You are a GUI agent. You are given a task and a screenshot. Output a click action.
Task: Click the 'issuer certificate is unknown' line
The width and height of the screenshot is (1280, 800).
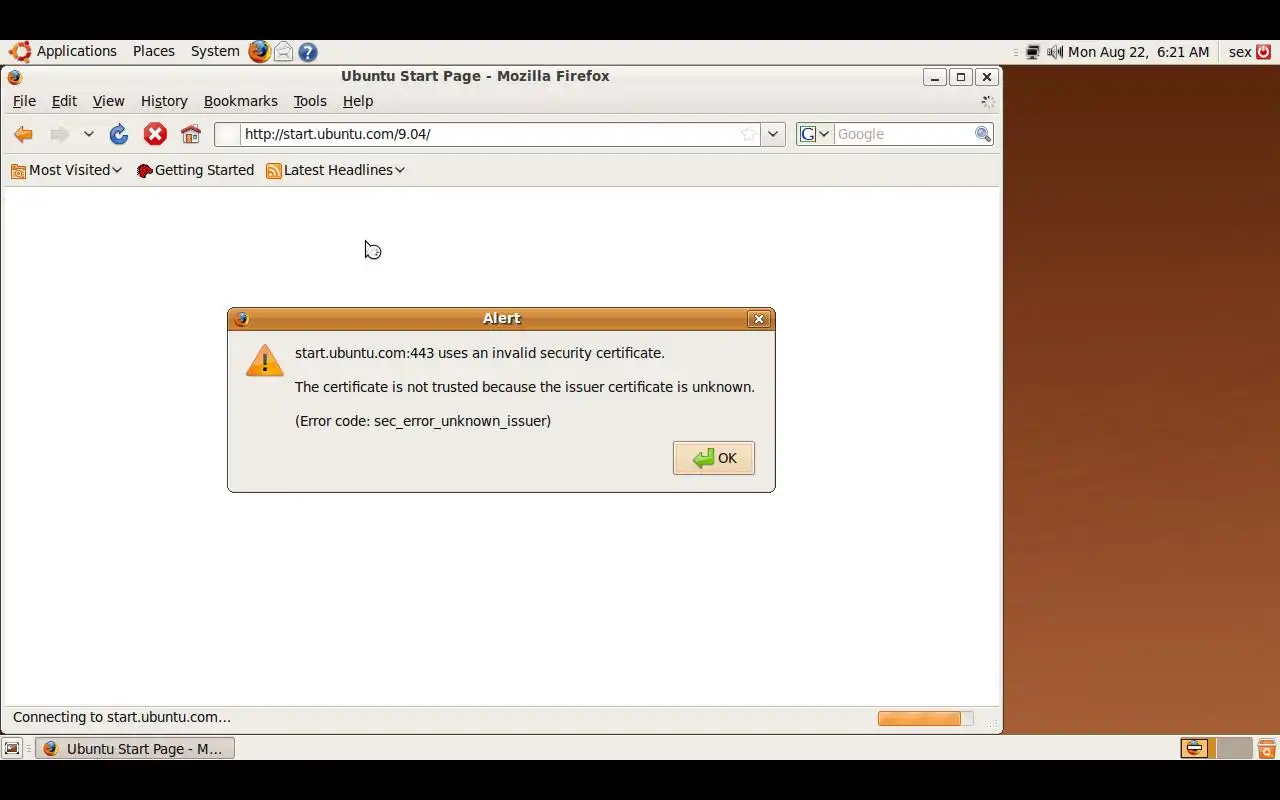point(525,387)
